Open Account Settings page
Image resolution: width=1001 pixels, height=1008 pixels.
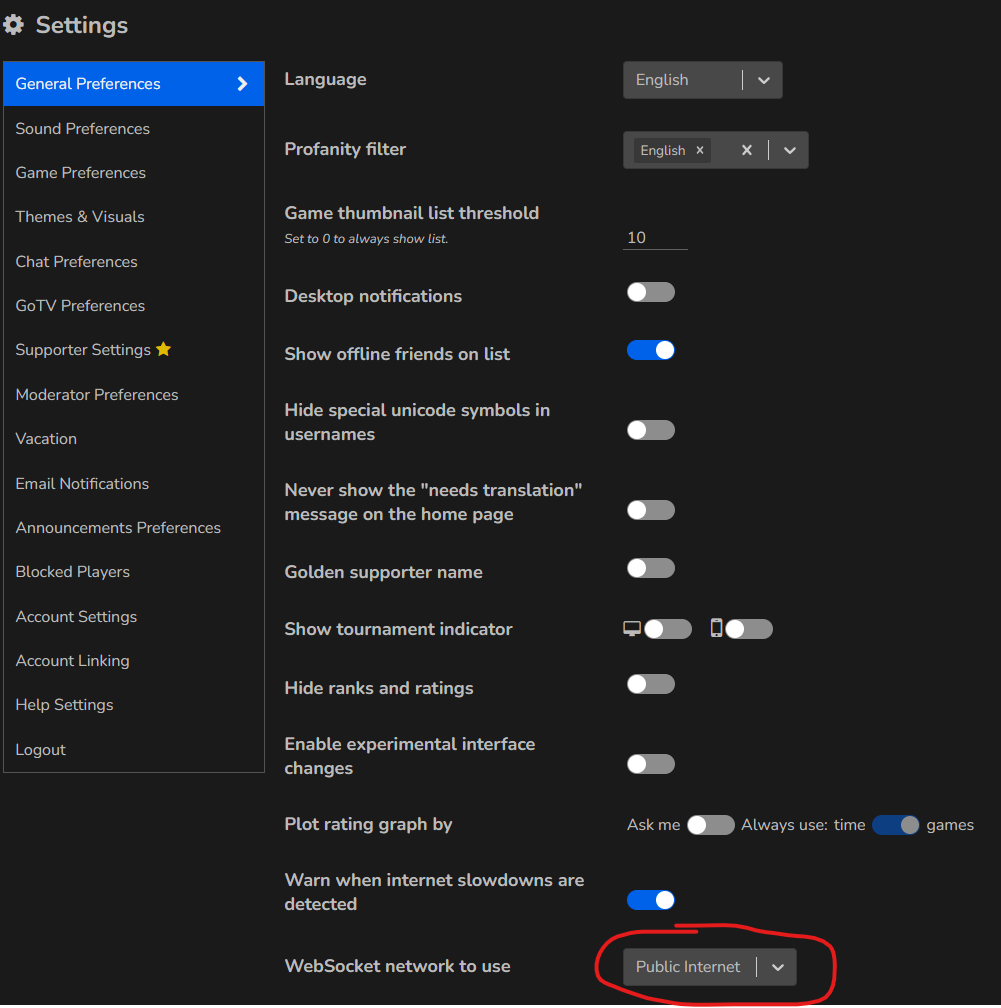pyautogui.click(x=76, y=617)
